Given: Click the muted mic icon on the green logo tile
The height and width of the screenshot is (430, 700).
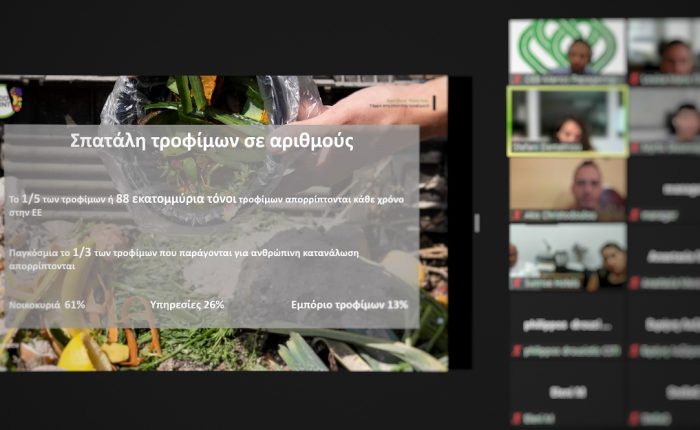Looking at the screenshot, I should pyautogui.click(x=517, y=79).
